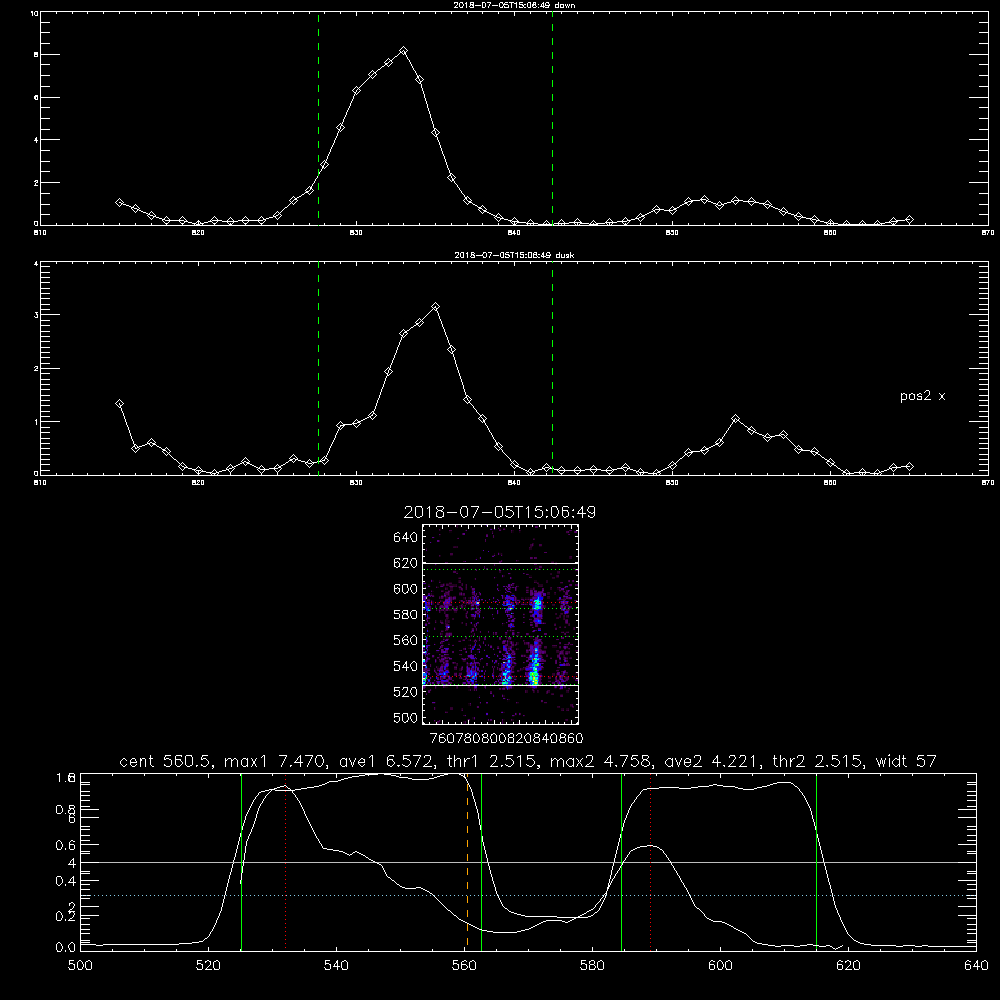Screen dimensions: 1000x1000
Task: Click x-axis label 500 on bottom plot
Action: coord(80,966)
